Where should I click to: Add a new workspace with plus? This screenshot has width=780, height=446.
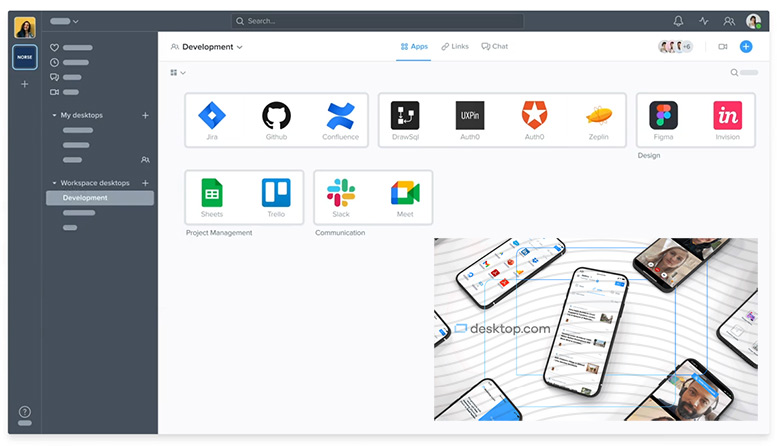coord(24,84)
